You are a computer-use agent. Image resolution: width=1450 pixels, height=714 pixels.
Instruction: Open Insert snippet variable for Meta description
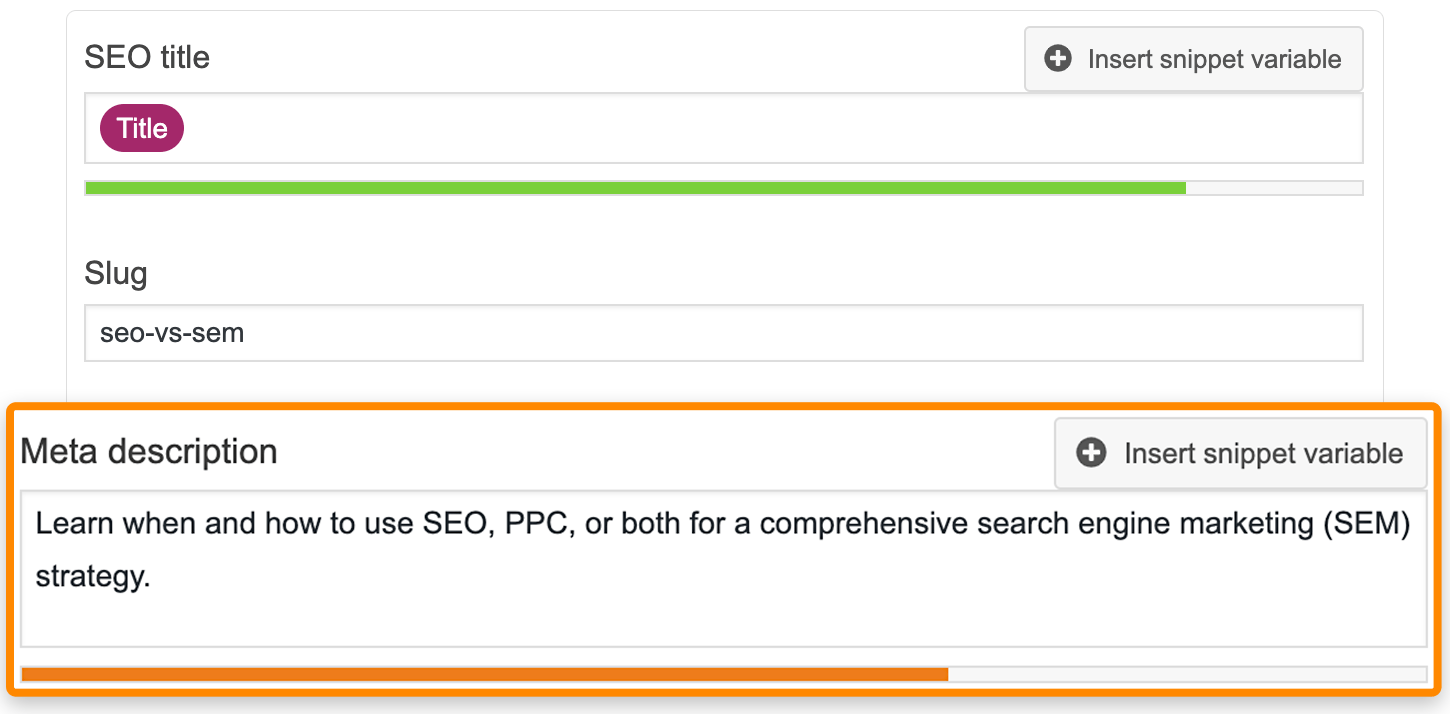coord(1239,453)
